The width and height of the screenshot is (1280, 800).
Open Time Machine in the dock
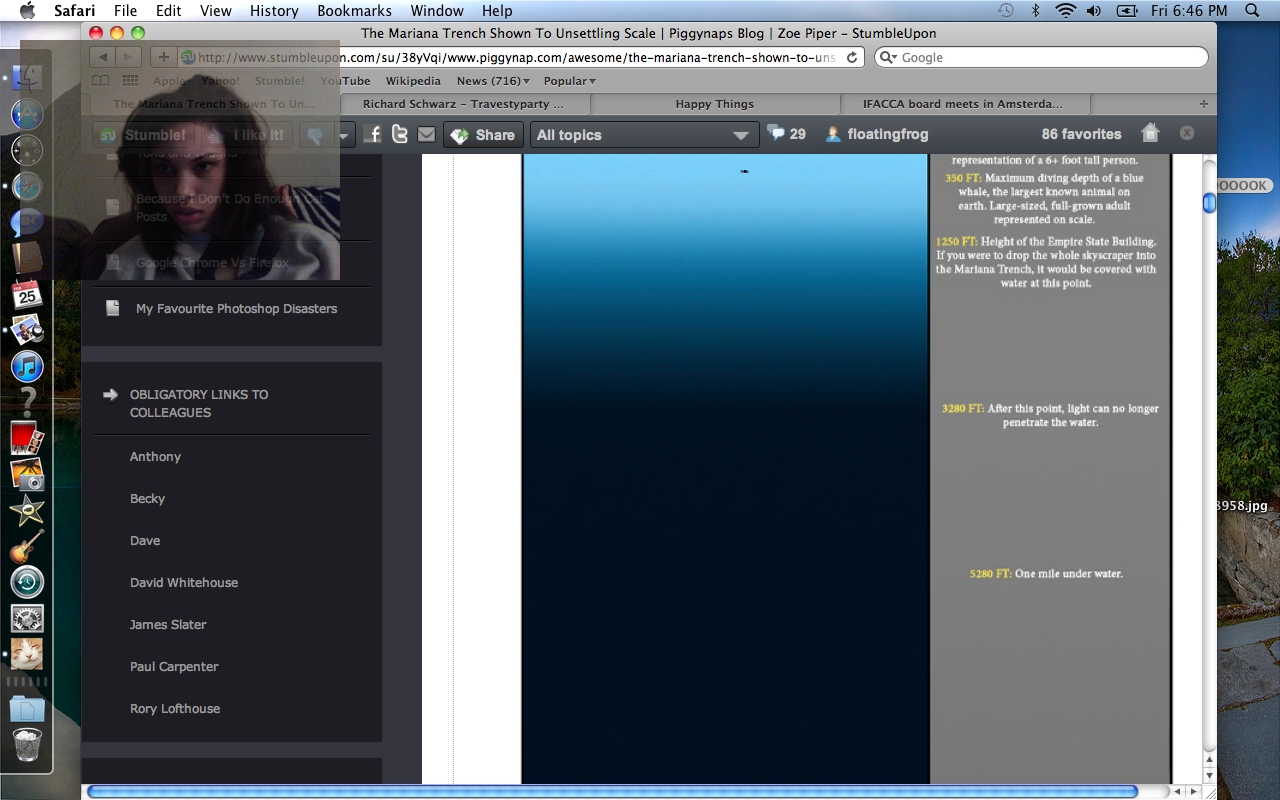[27, 582]
